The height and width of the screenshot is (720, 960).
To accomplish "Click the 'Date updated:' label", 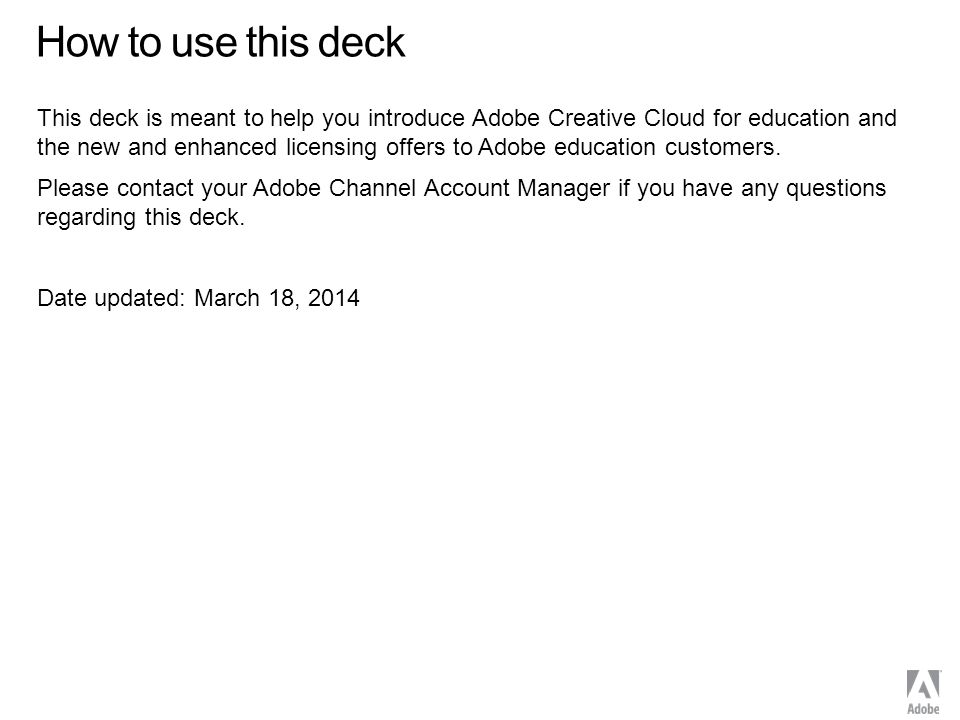I will coord(111,298).
